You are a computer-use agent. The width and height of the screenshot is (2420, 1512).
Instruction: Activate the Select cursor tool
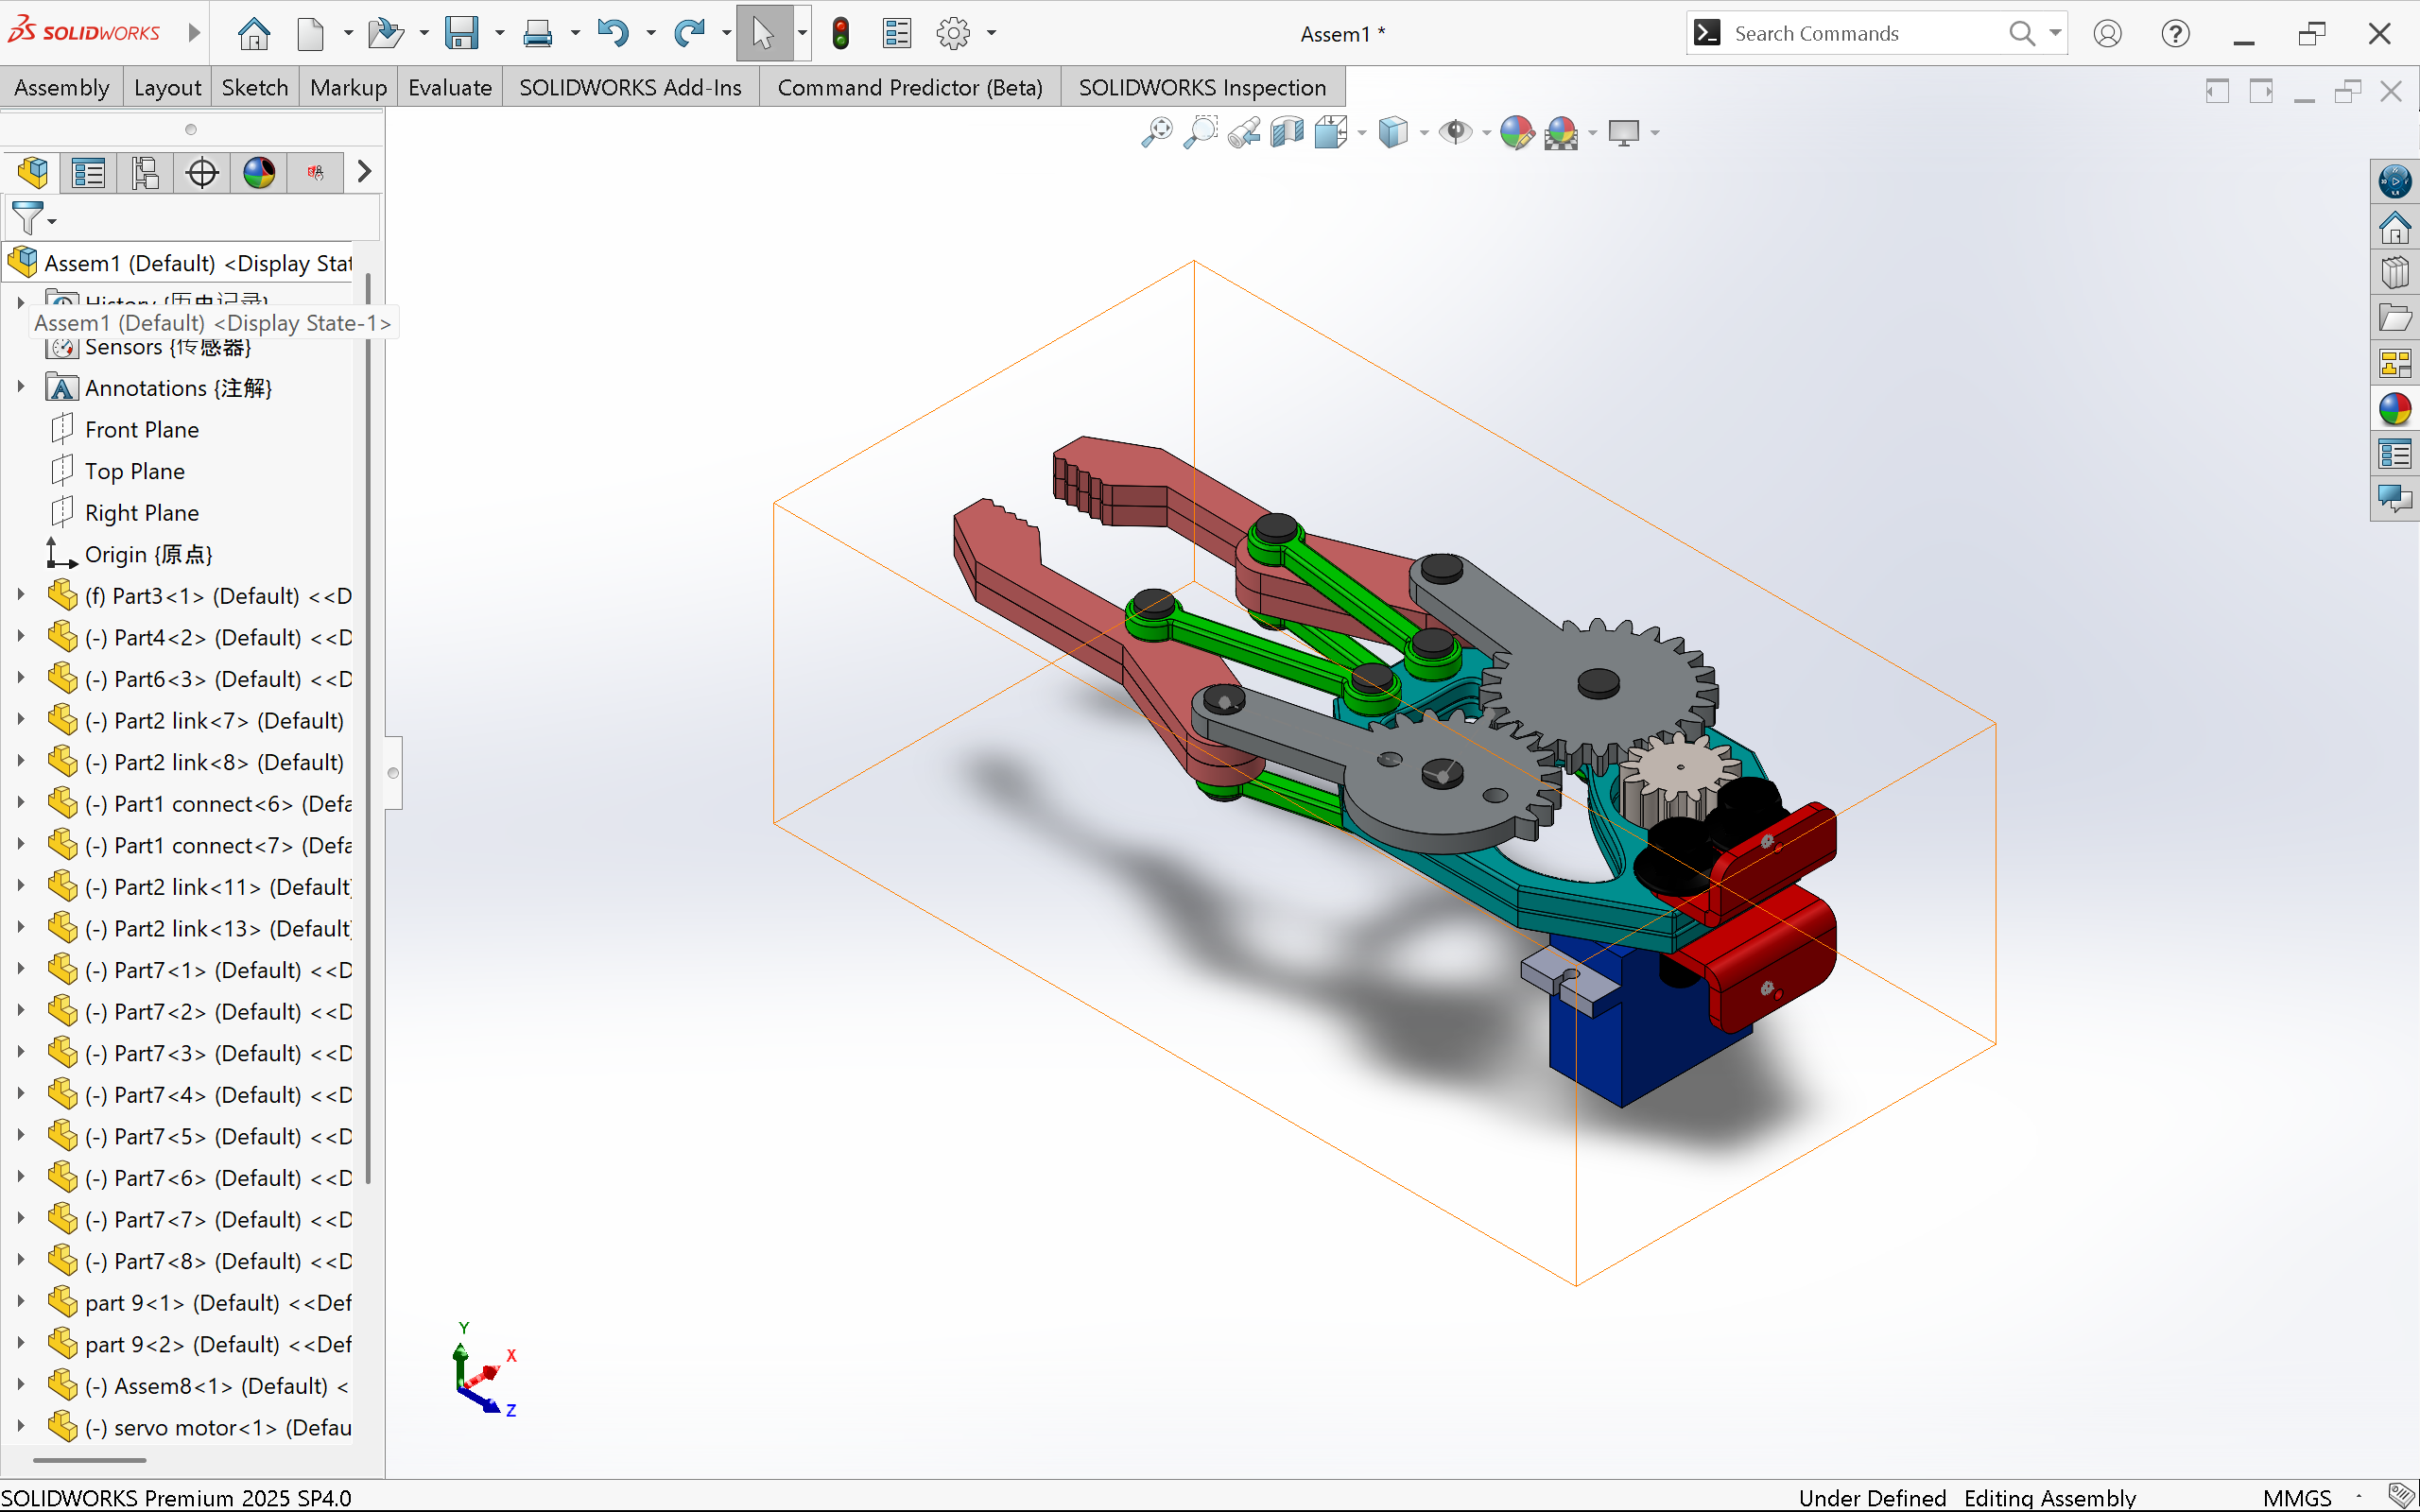click(763, 33)
